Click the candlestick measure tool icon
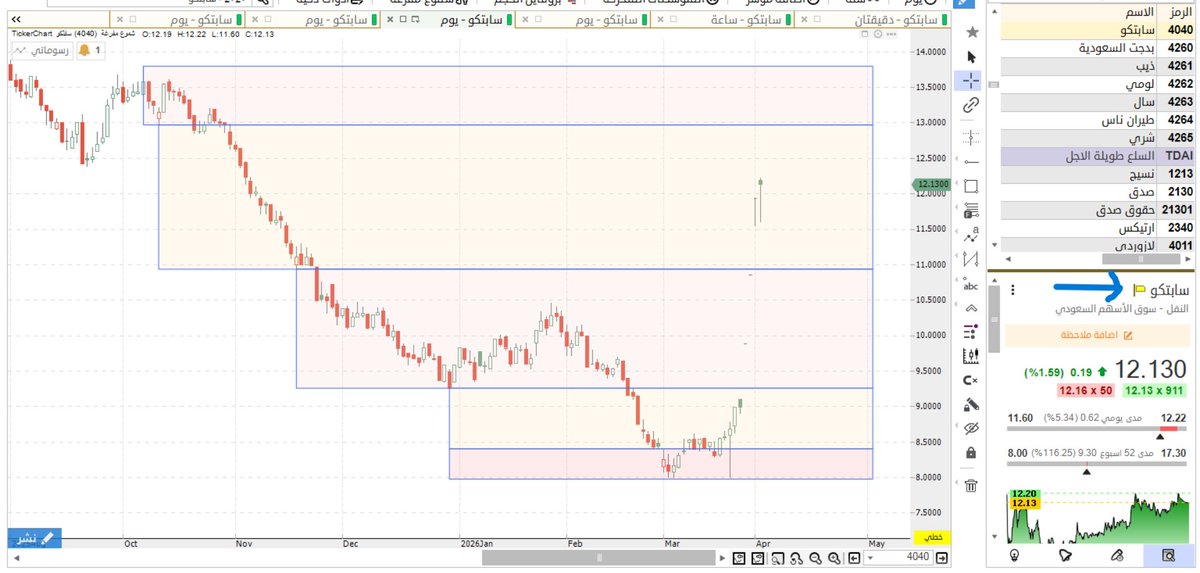 click(971, 356)
